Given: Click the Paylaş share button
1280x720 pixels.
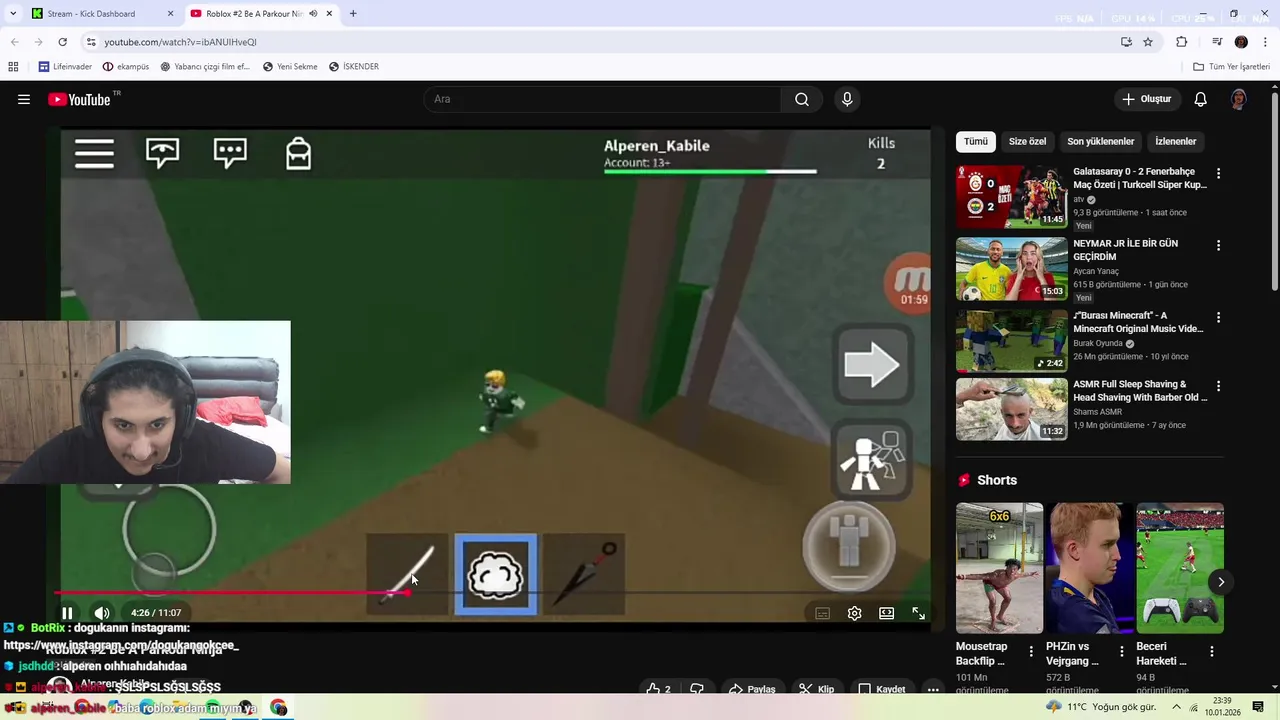Looking at the screenshot, I should click(x=752, y=689).
